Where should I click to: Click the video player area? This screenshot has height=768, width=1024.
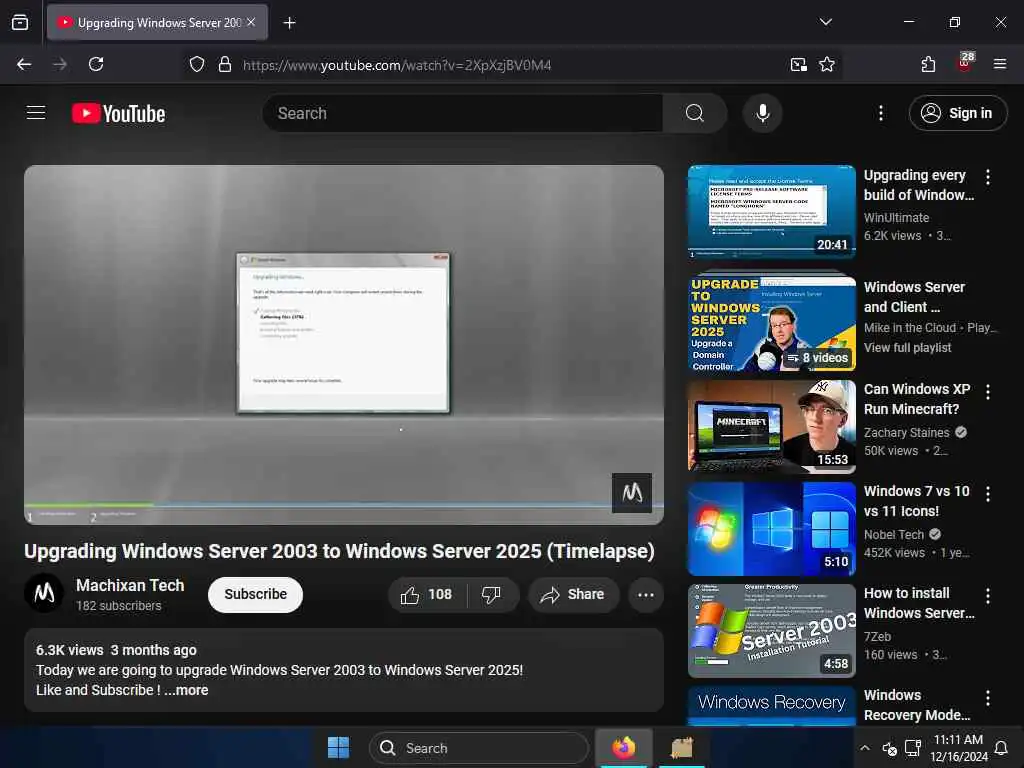344,344
